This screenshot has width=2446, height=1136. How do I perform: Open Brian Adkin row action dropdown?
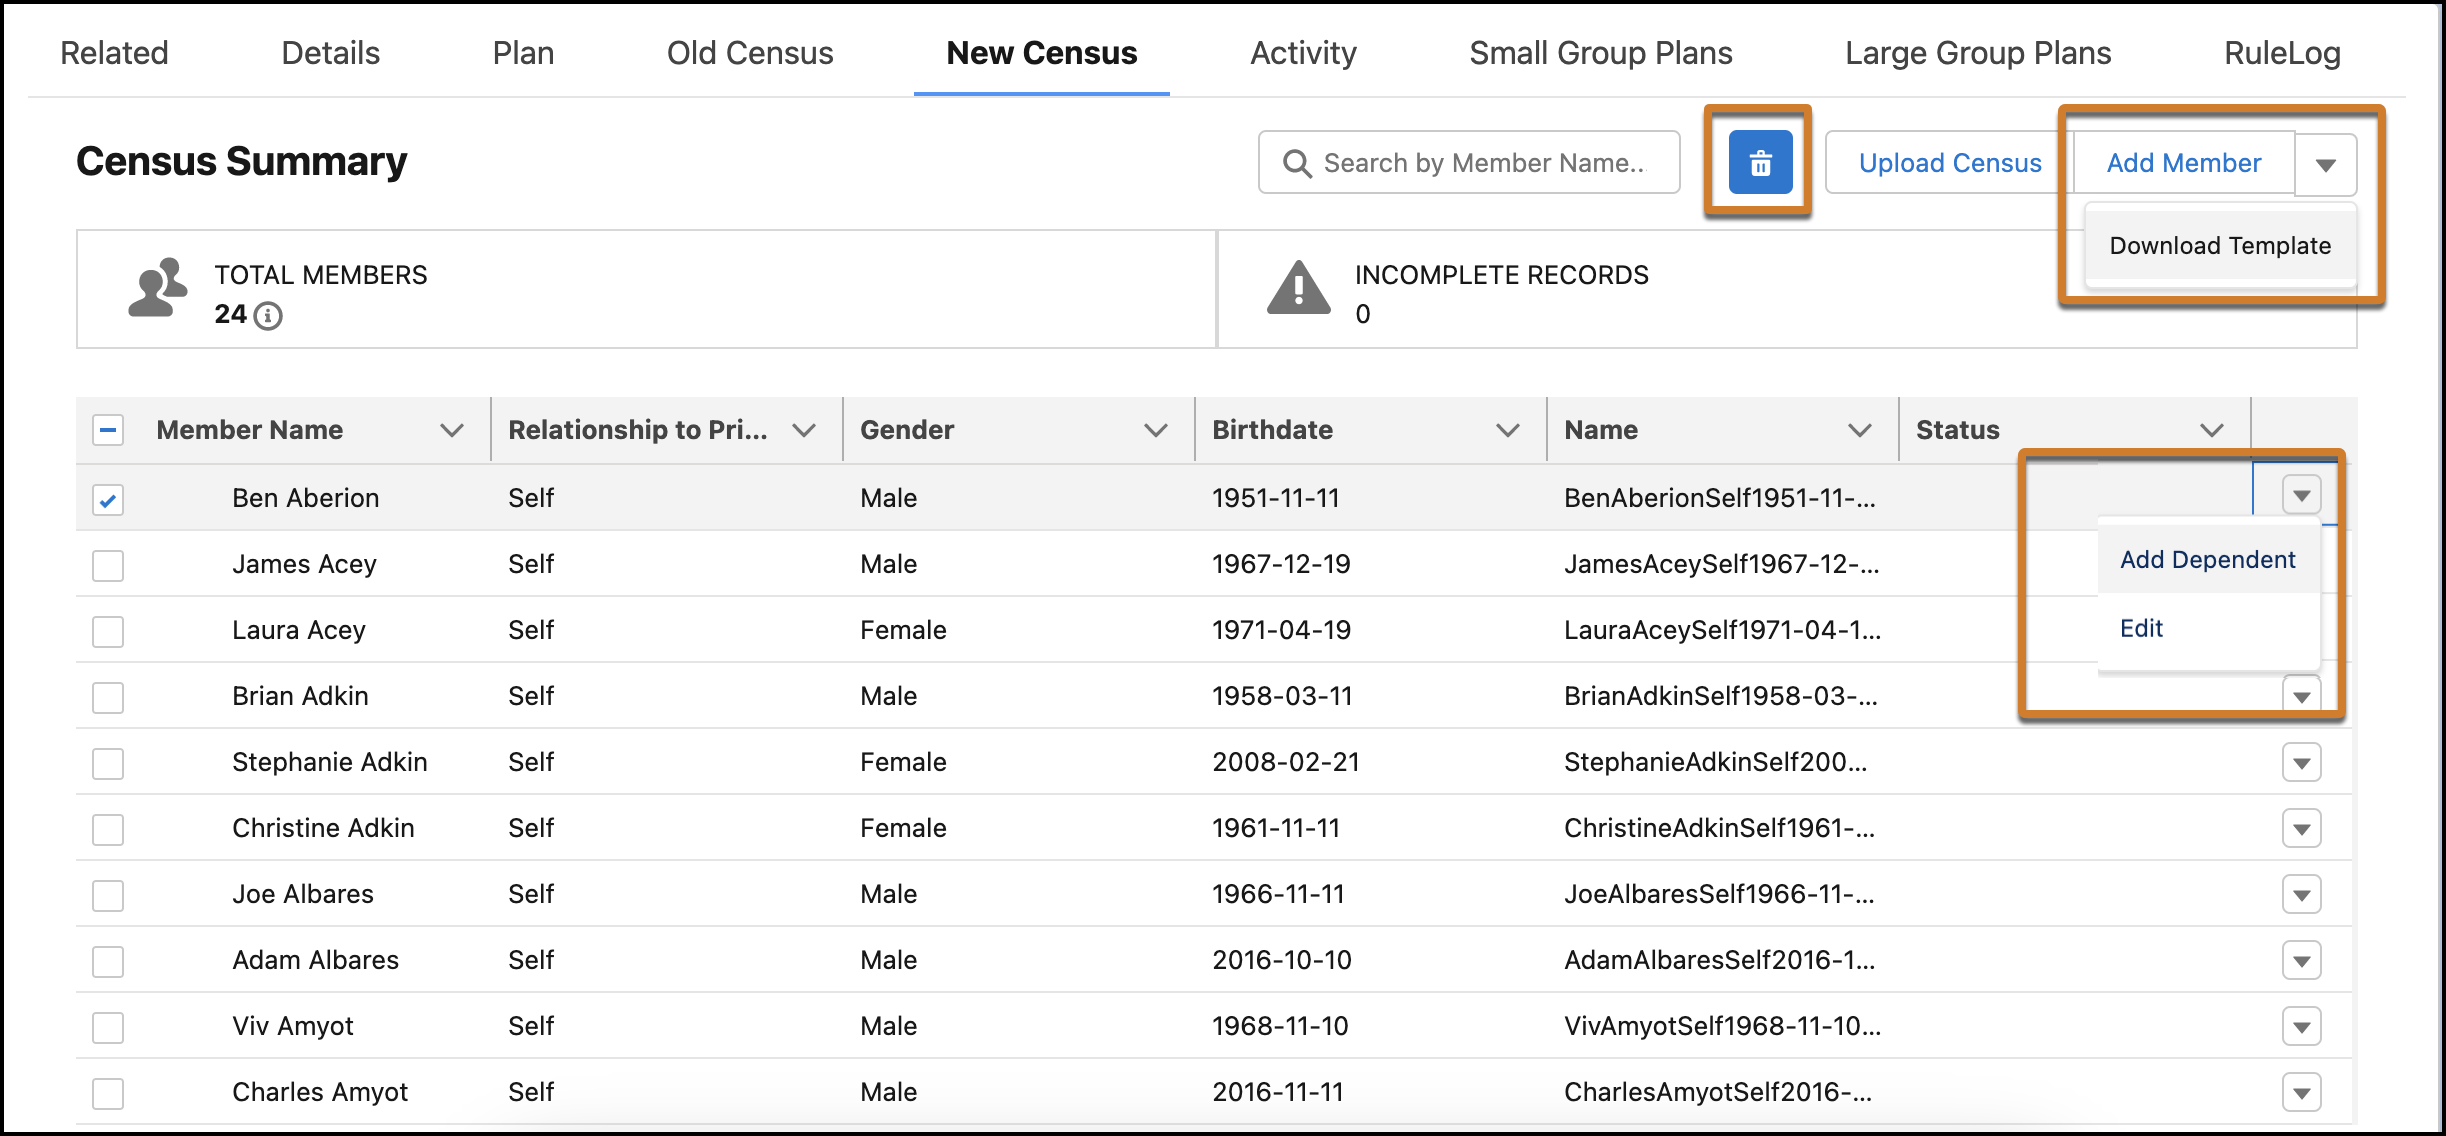click(2302, 695)
